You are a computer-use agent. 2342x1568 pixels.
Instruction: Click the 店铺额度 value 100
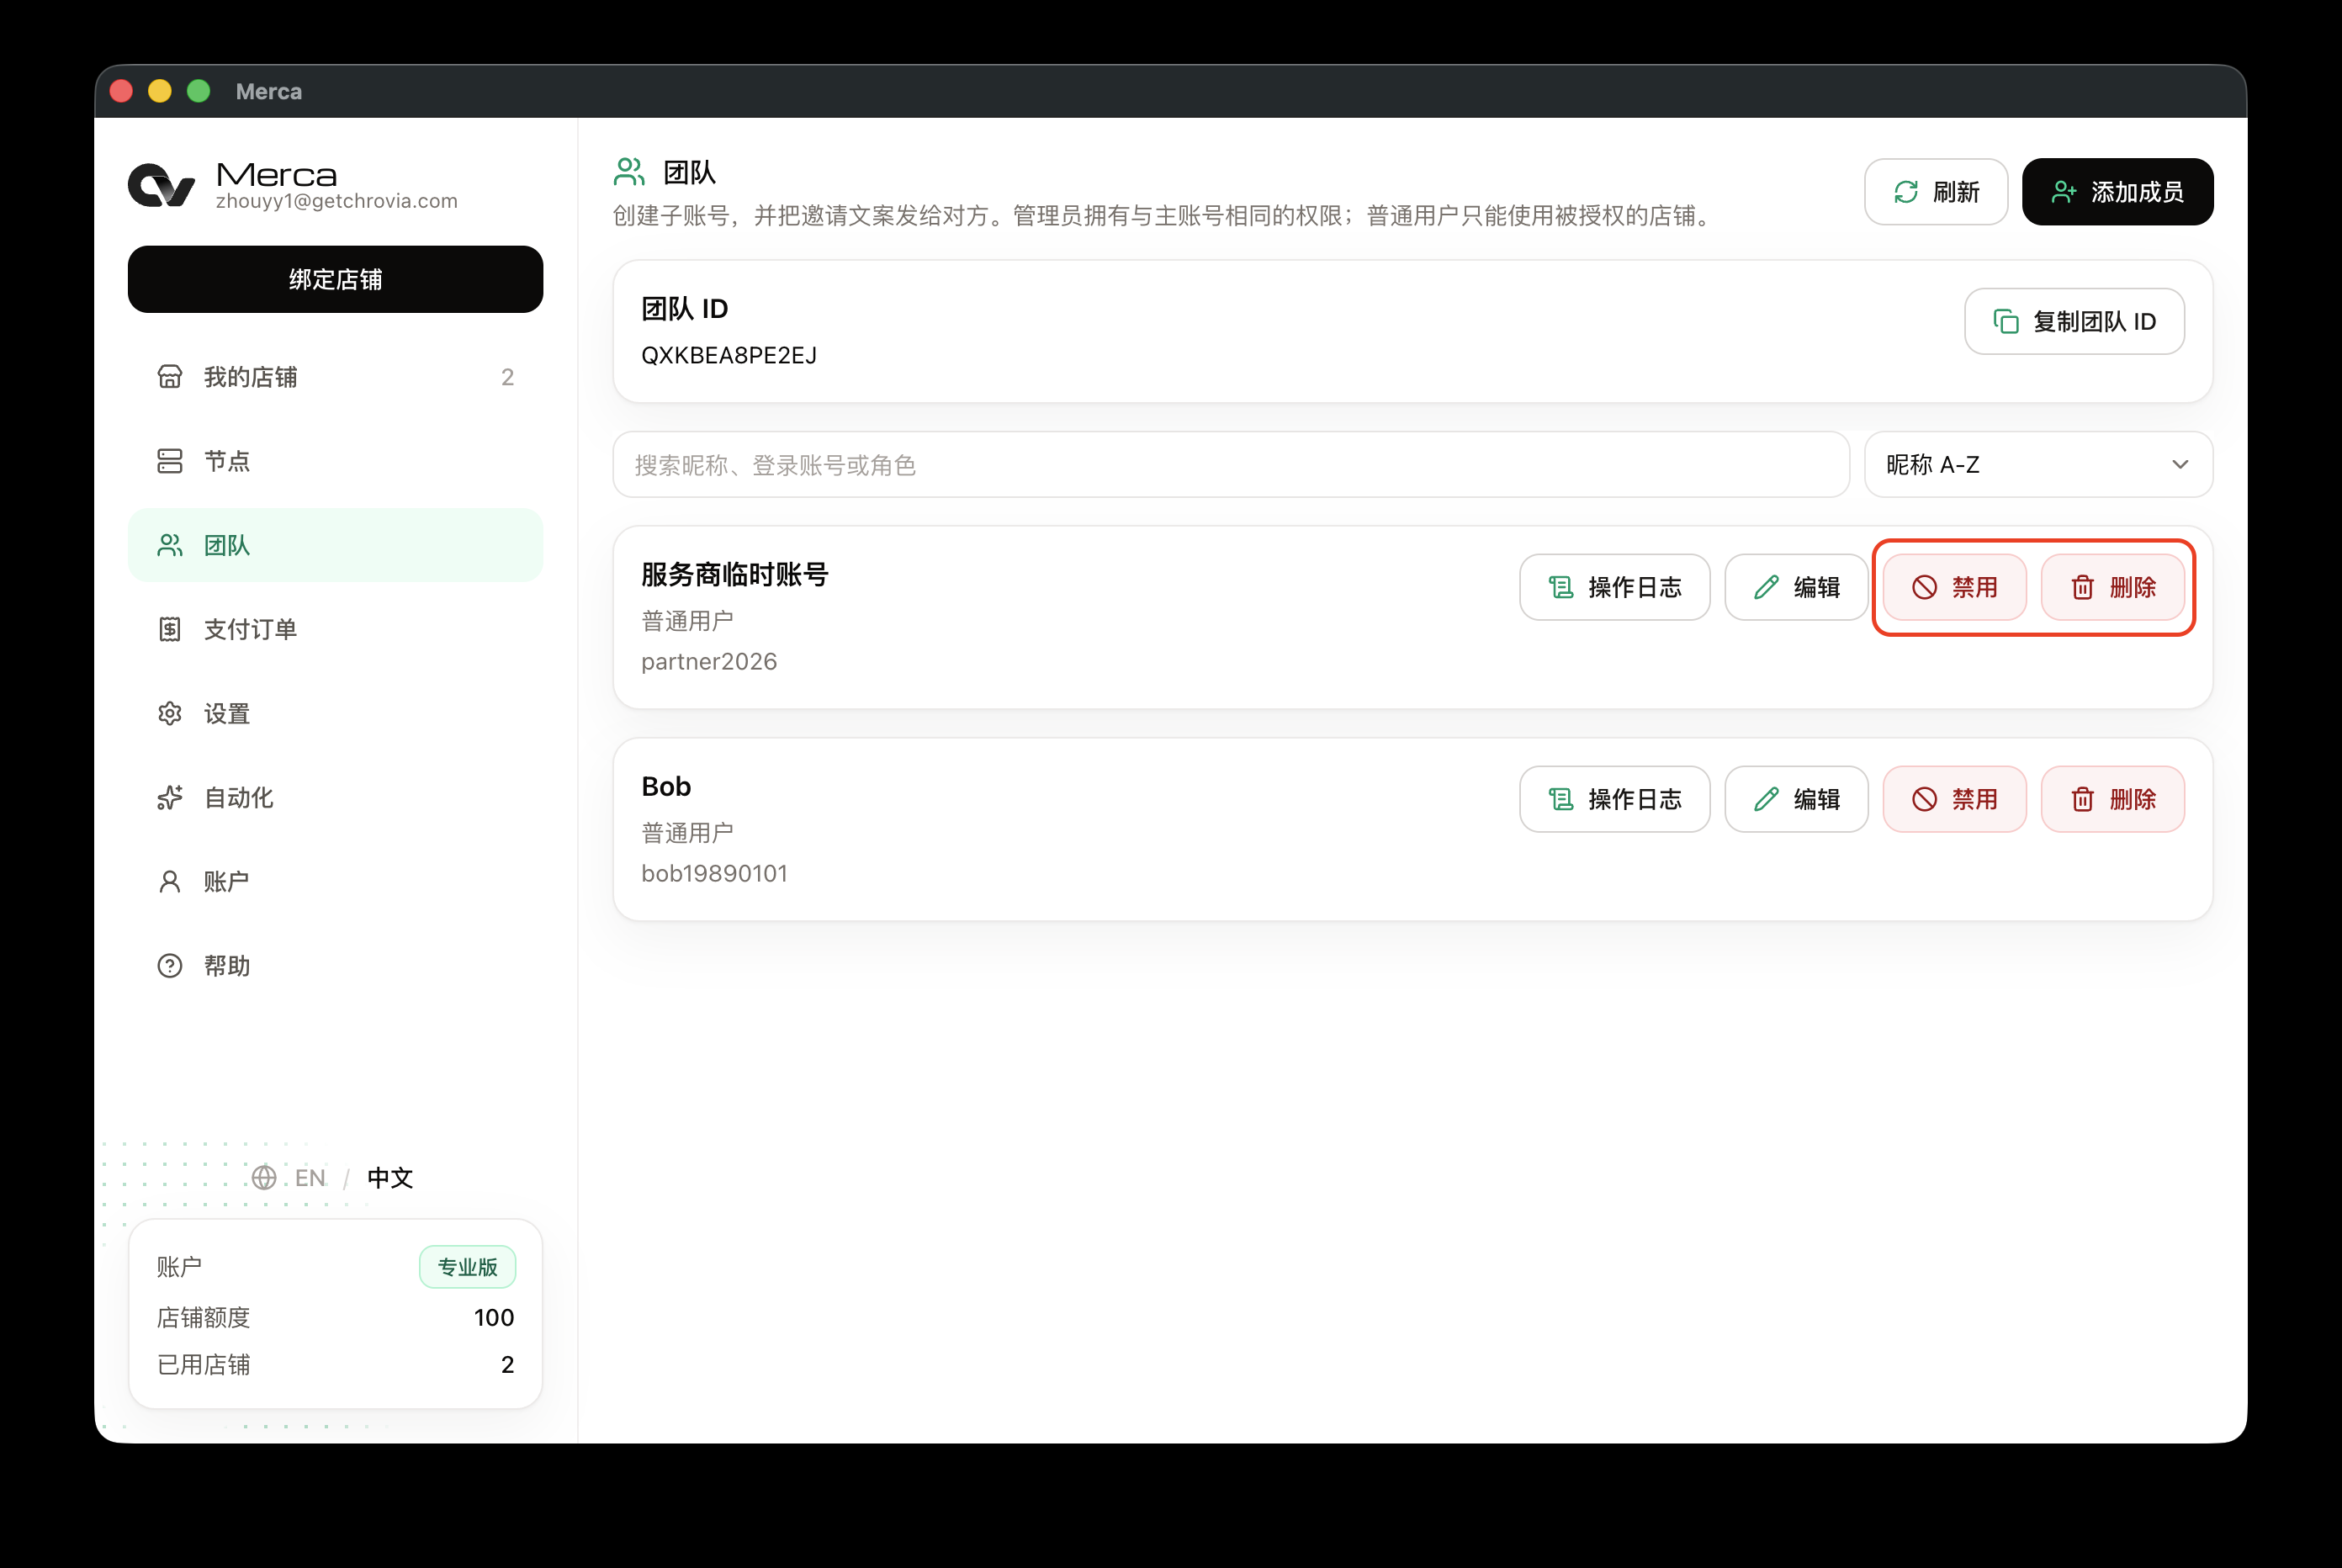coord(494,1317)
